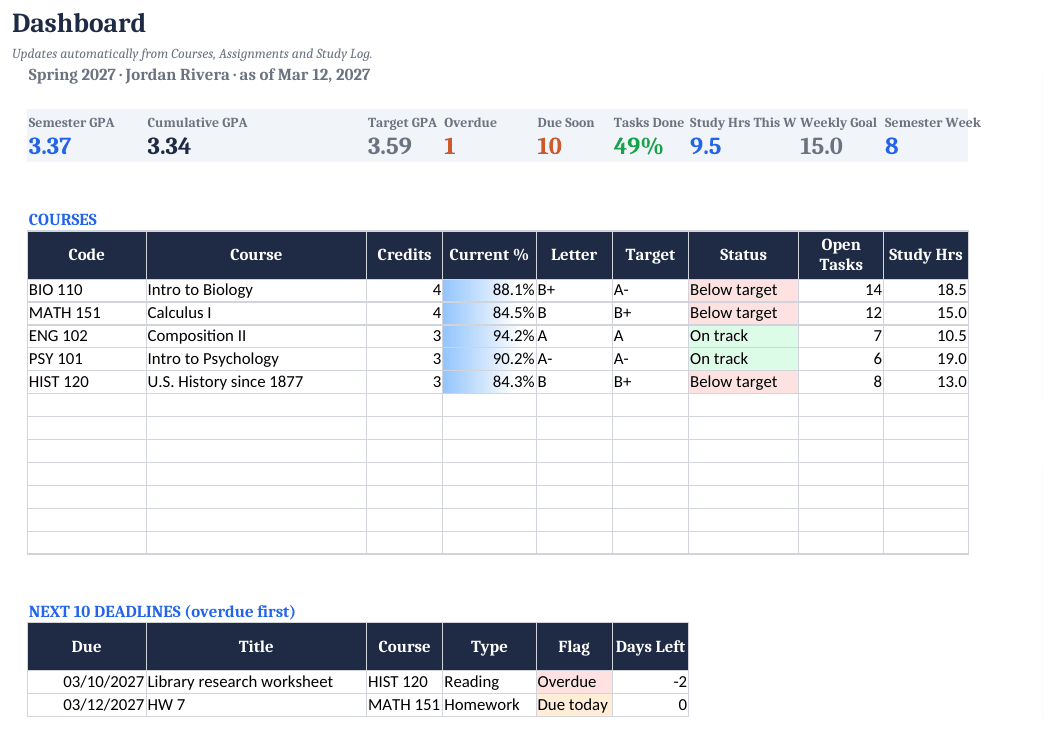
Task: Select the Type column header
Action: click(x=489, y=647)
